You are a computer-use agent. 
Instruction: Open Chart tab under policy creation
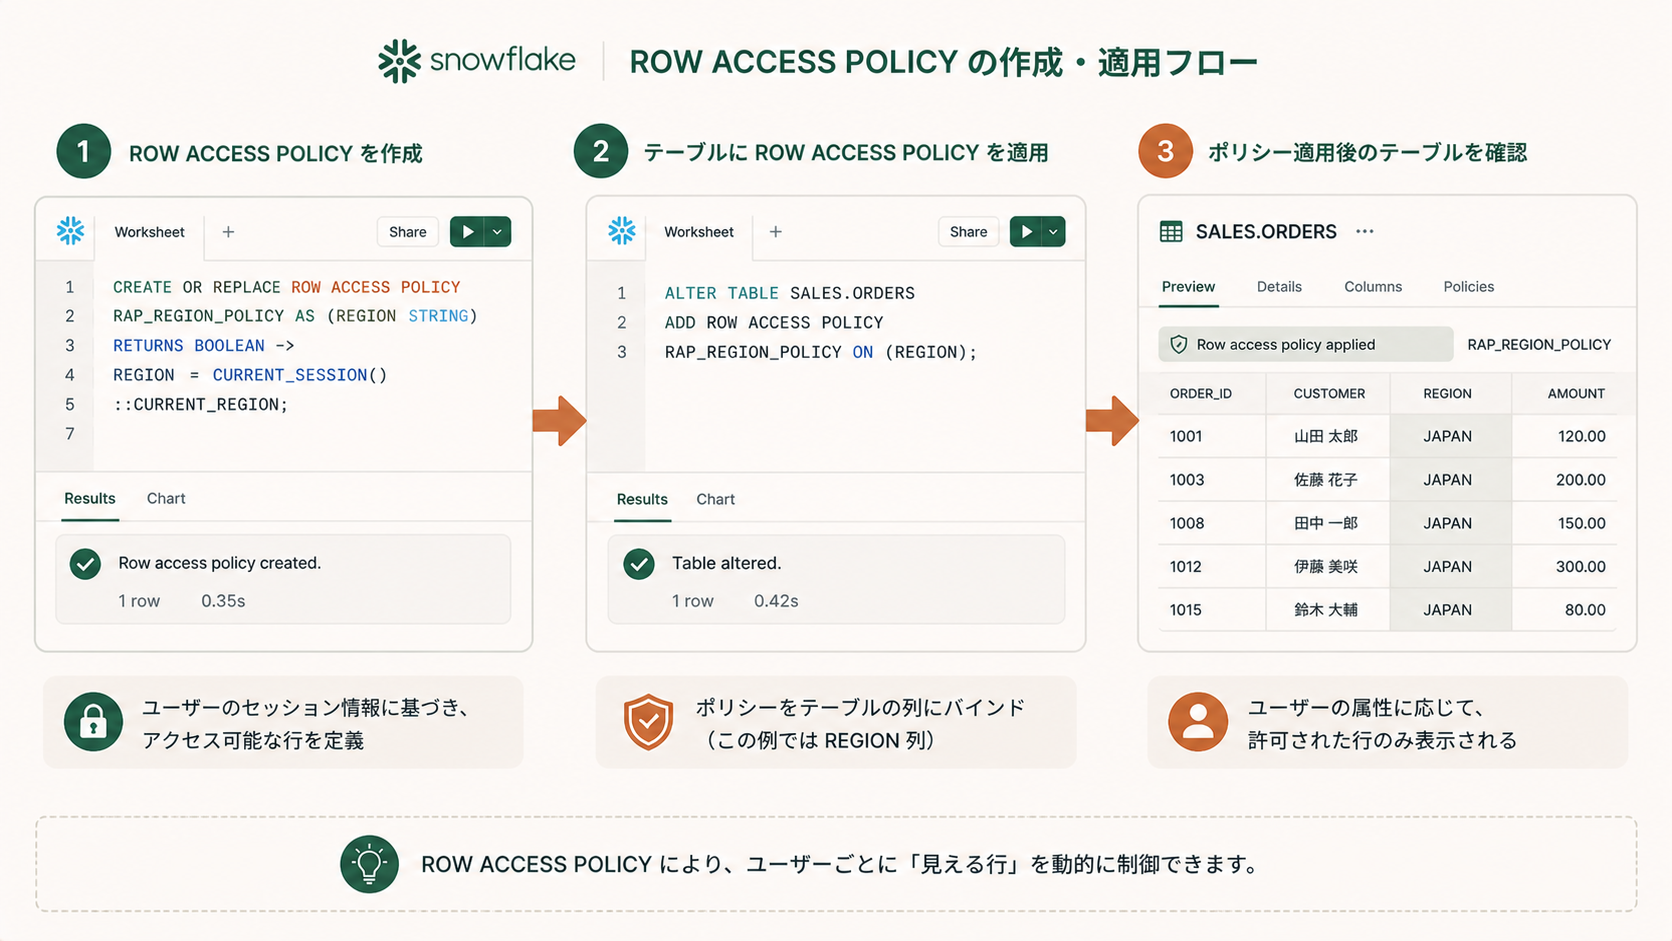[x=166, y=498]
